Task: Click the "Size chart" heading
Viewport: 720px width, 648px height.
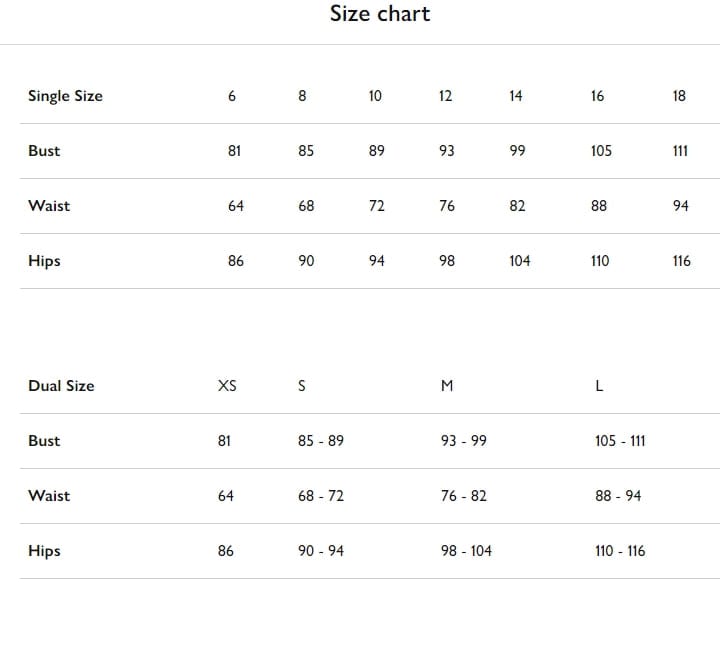Action: point(380,14)
